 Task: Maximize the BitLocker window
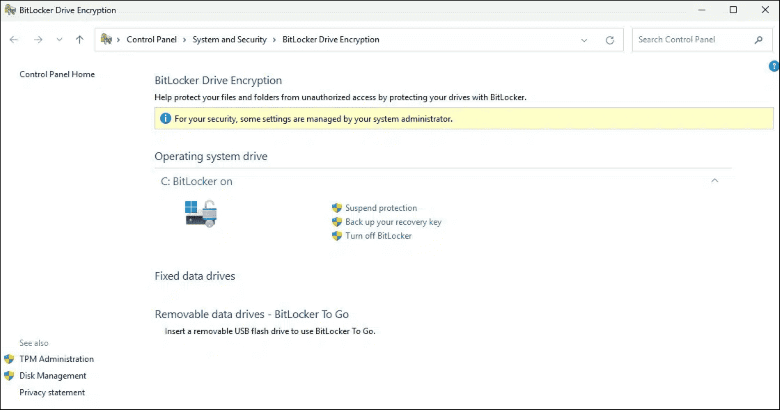pos(733,10)
